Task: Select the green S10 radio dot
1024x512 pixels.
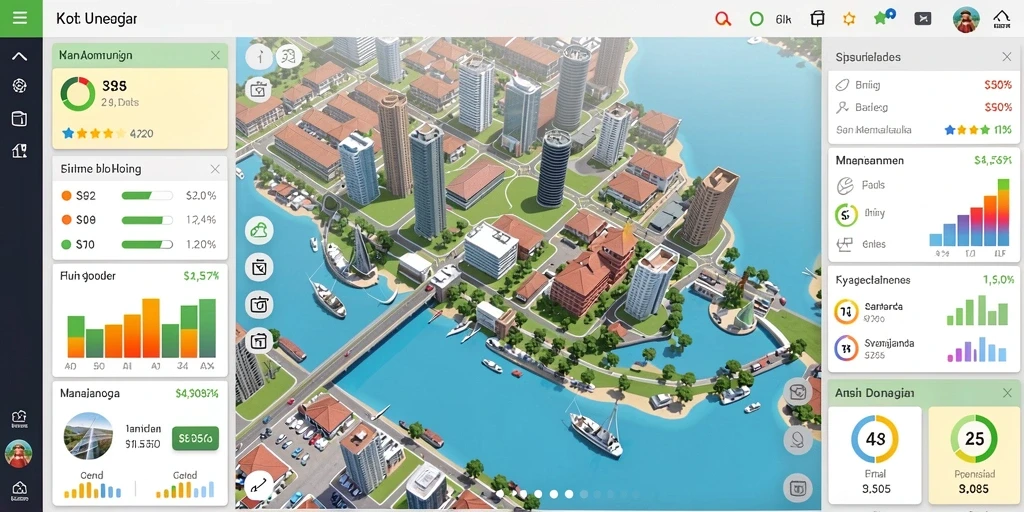Action: (66, 244)
